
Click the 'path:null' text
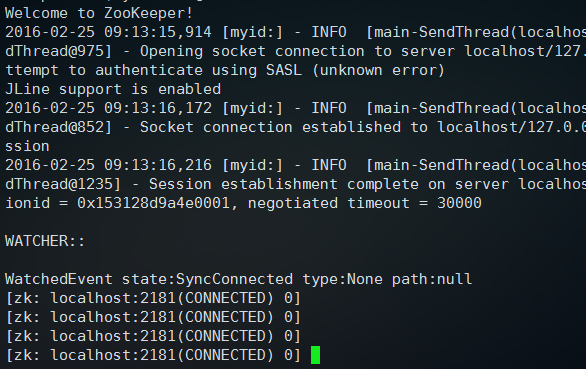[x=432, y=279]
